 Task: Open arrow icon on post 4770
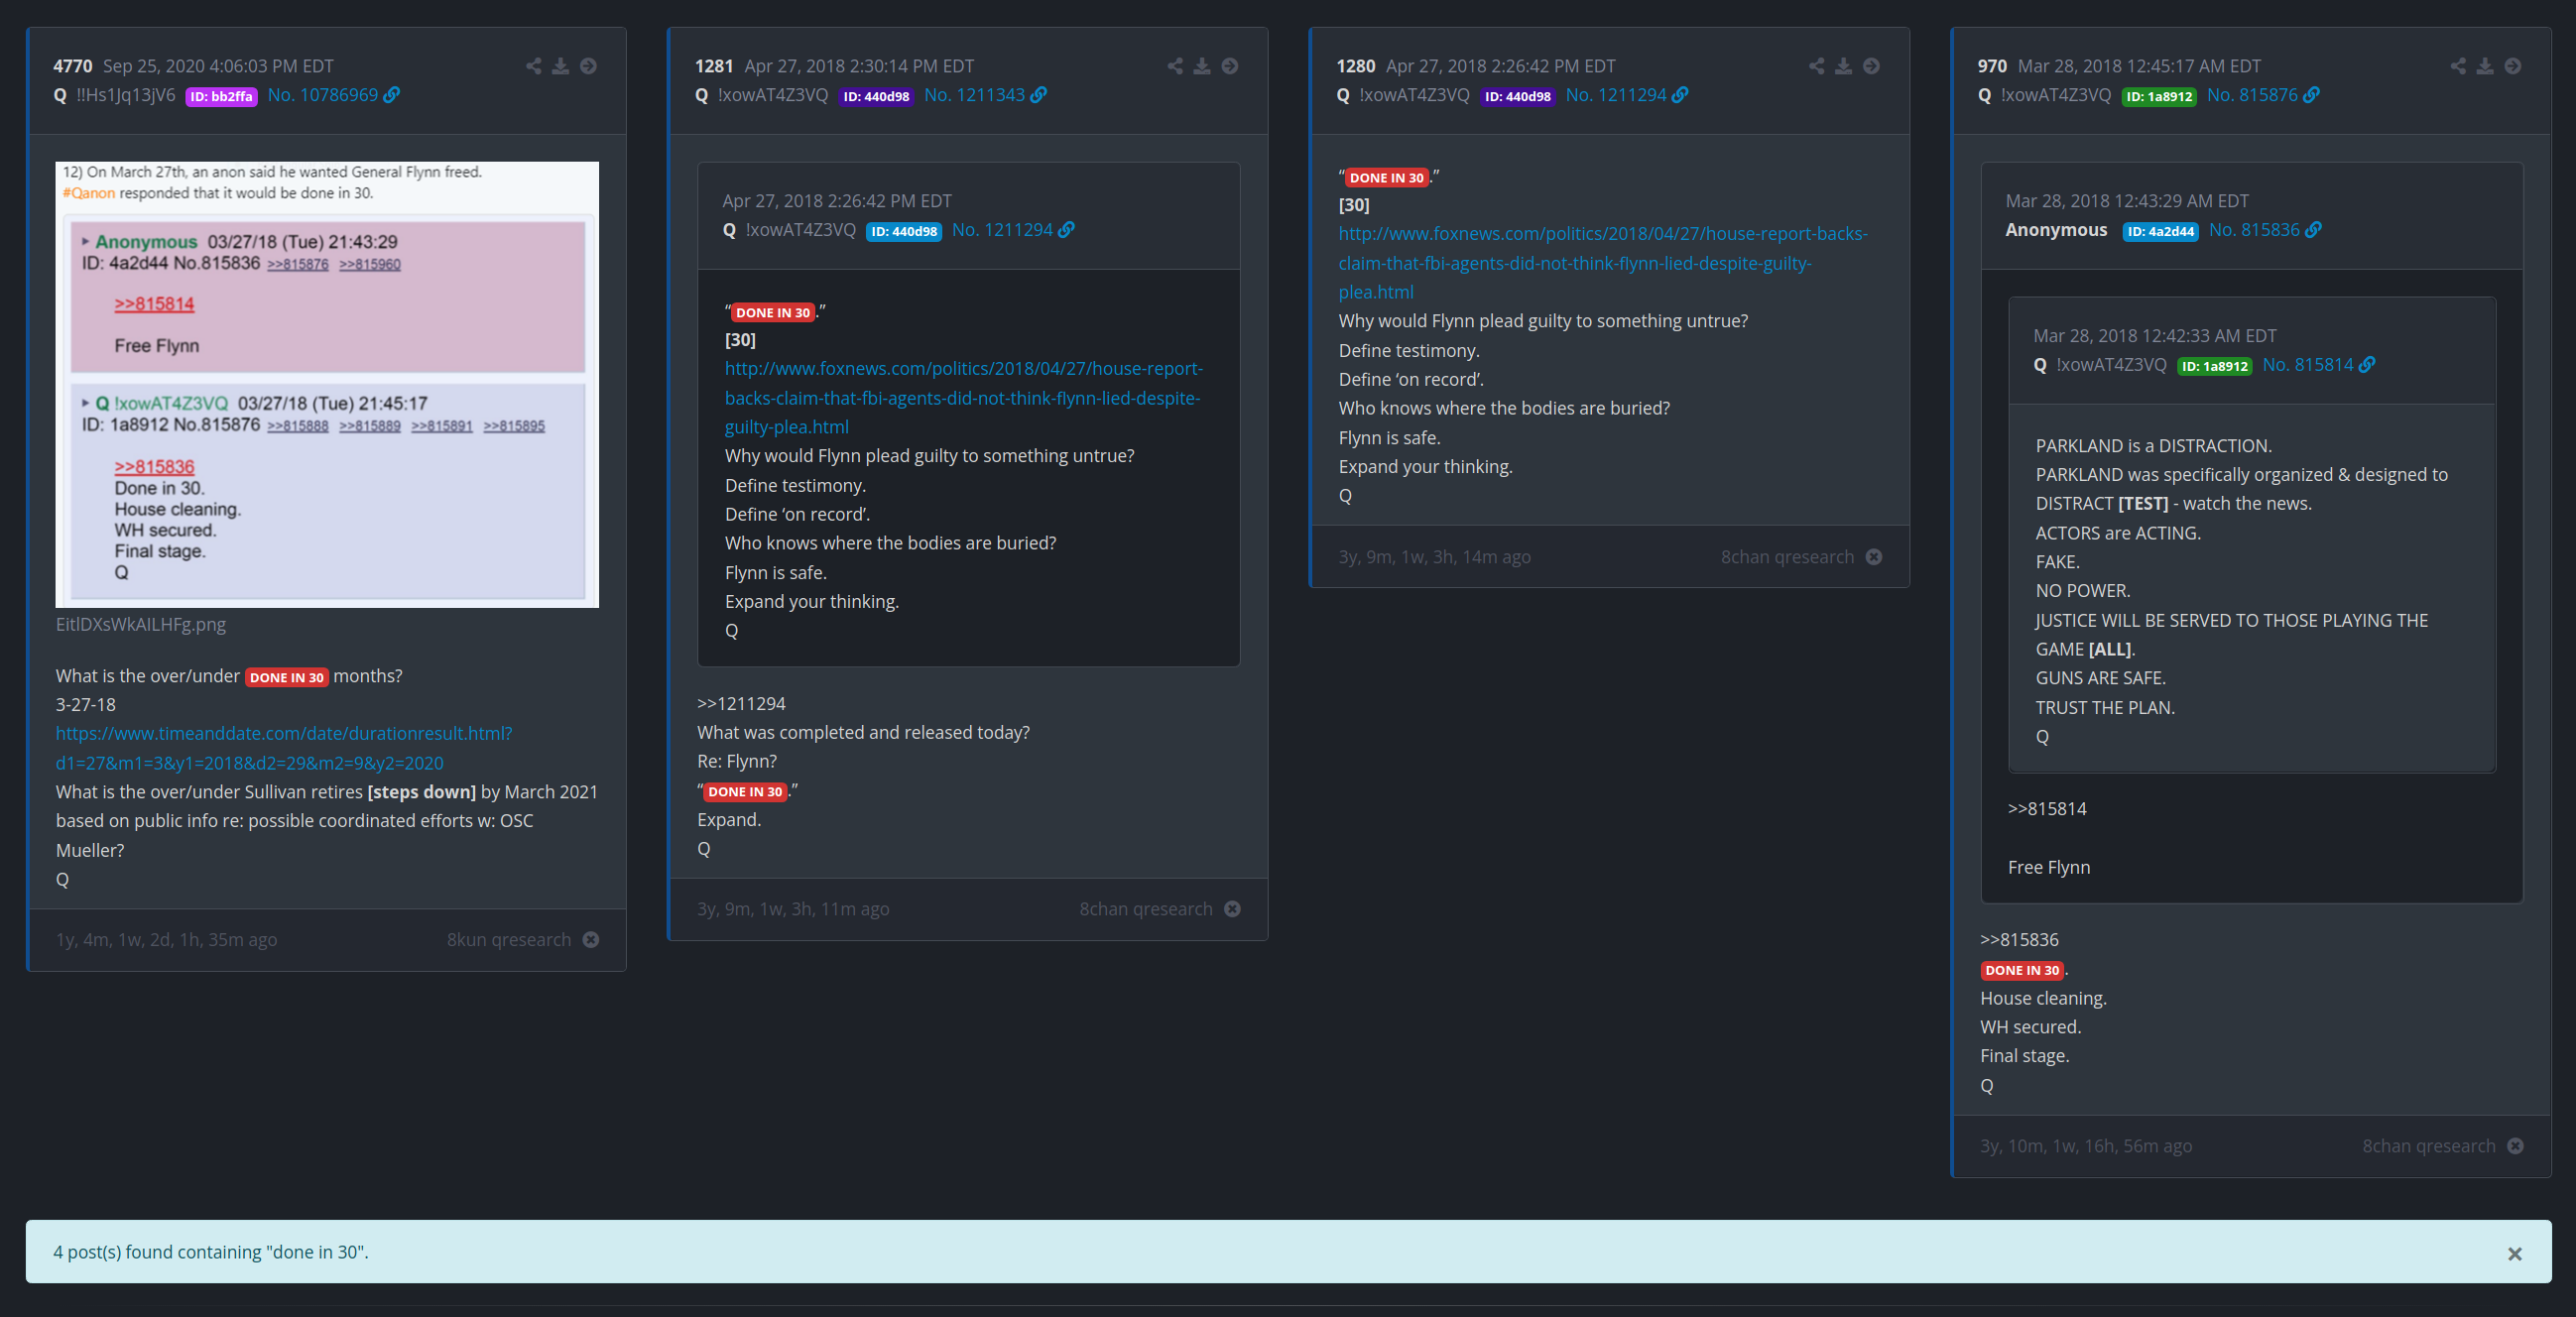[x=589, y=66]
